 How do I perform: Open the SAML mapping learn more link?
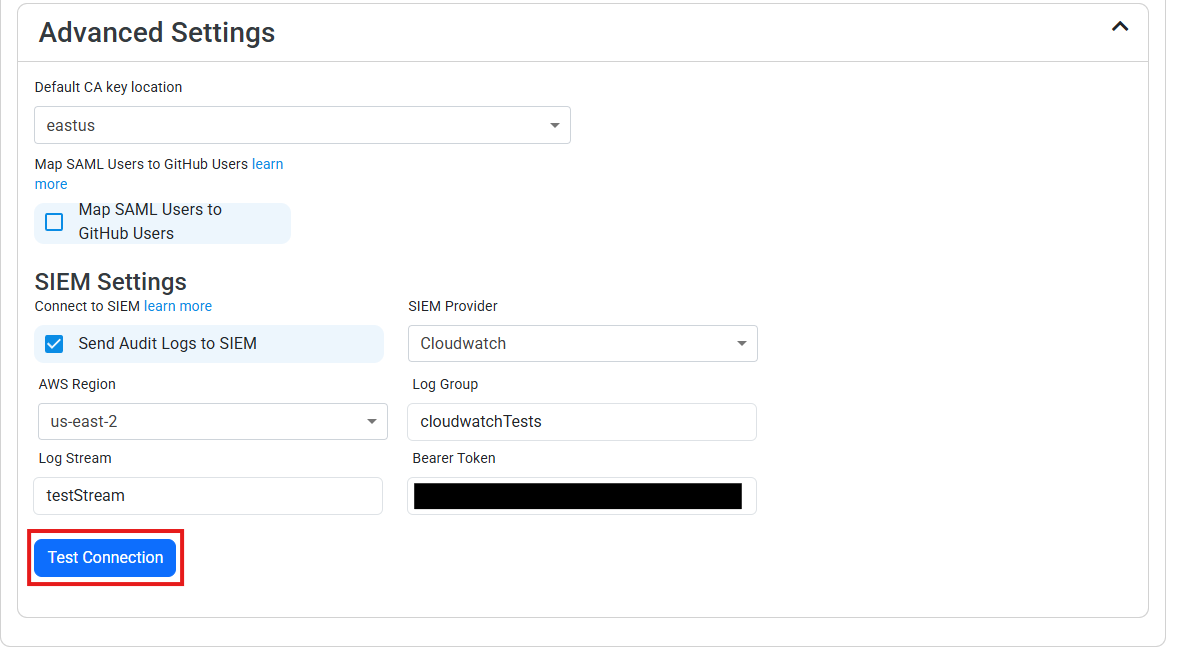[x=267, y=163]
